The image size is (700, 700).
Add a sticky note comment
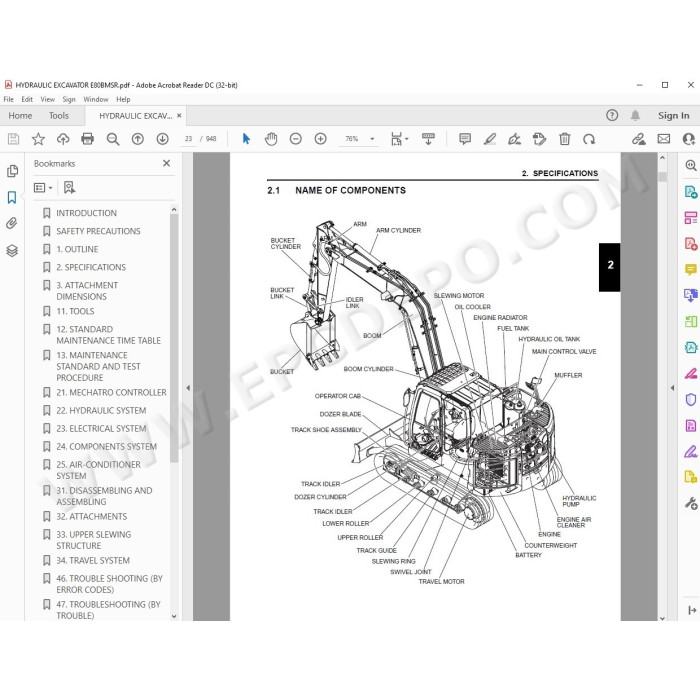point(465,139)
